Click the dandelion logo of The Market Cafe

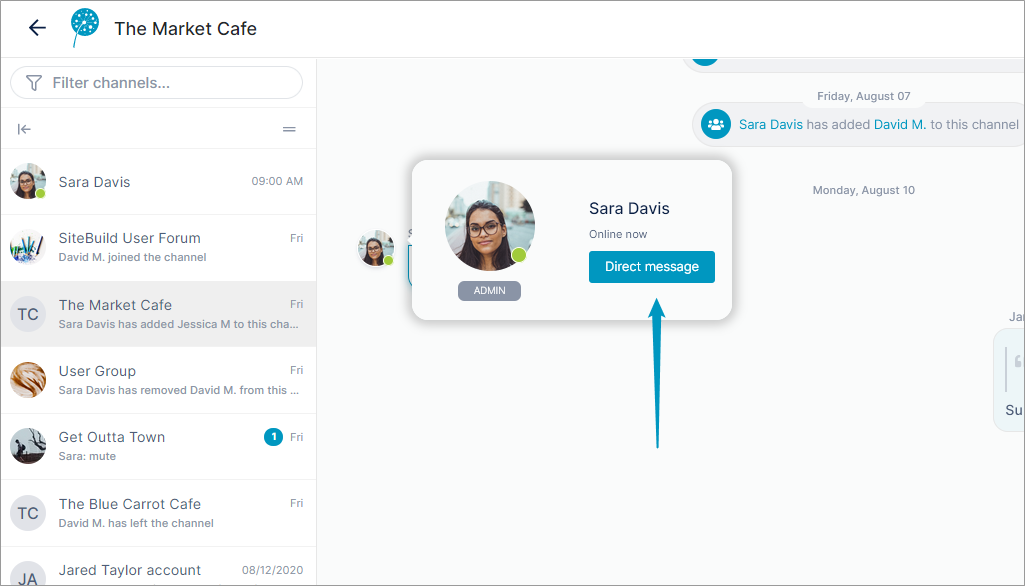[85, 27]
